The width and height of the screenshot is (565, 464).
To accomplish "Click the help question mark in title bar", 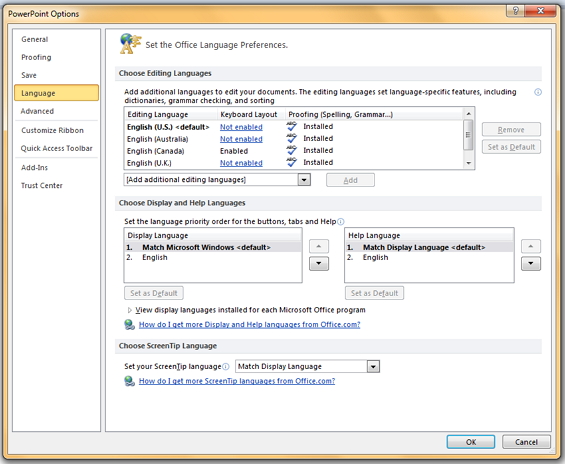I will coord(515,11).
